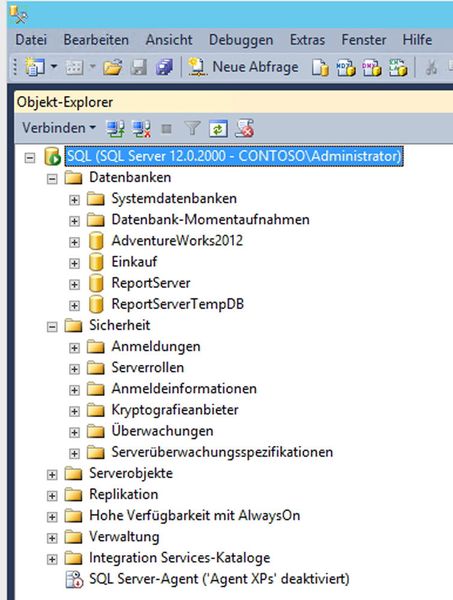Viewport: 453px width, 600px height.
Task: Expand the Serverüberwachungsspezifikationen folder
Action: pyautogui.click(x=74, y=453)
